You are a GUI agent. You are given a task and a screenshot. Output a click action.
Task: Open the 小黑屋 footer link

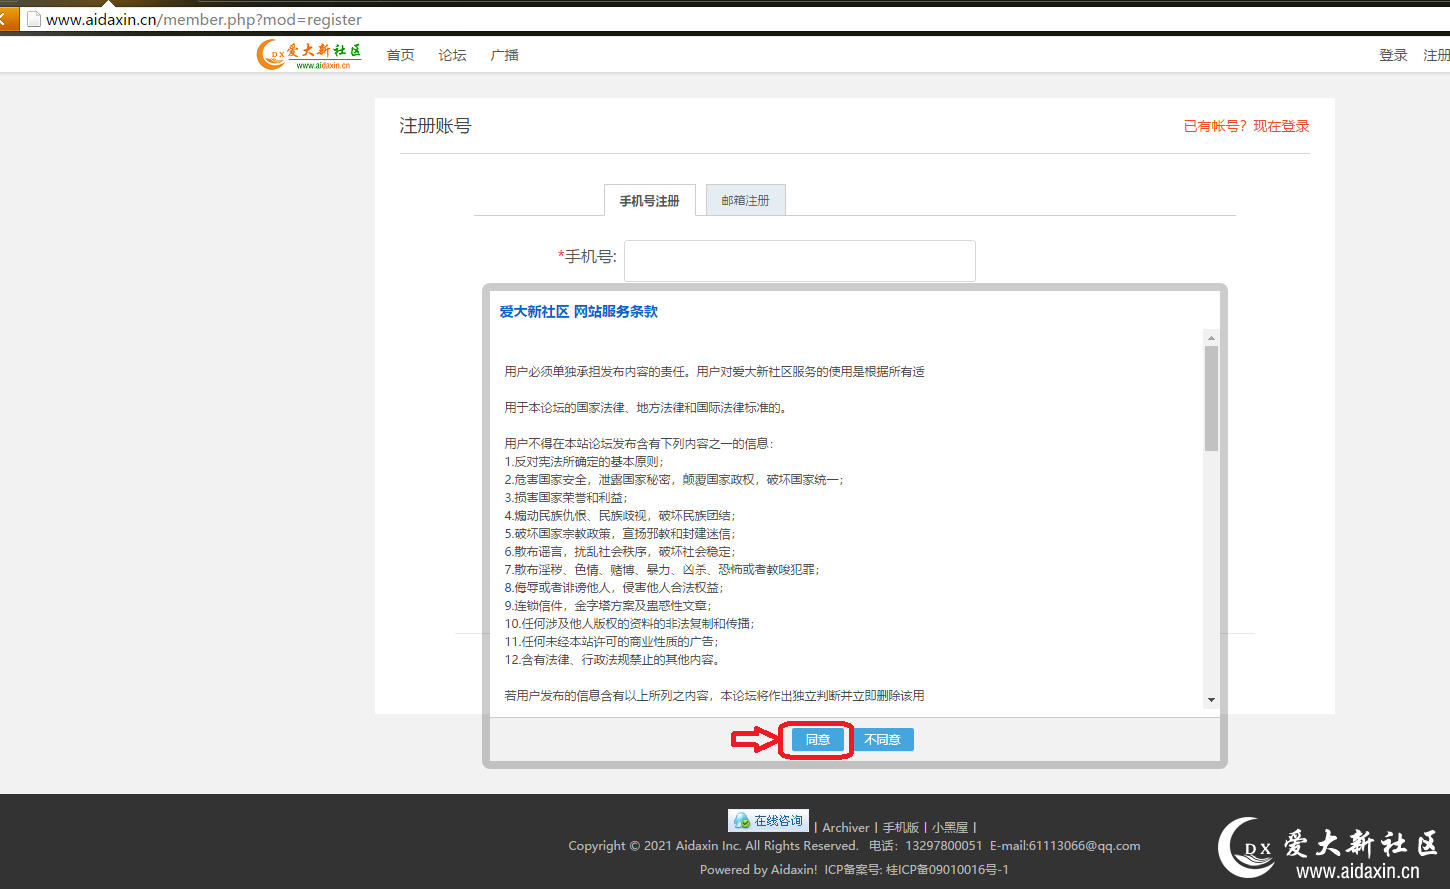point(950,828)
